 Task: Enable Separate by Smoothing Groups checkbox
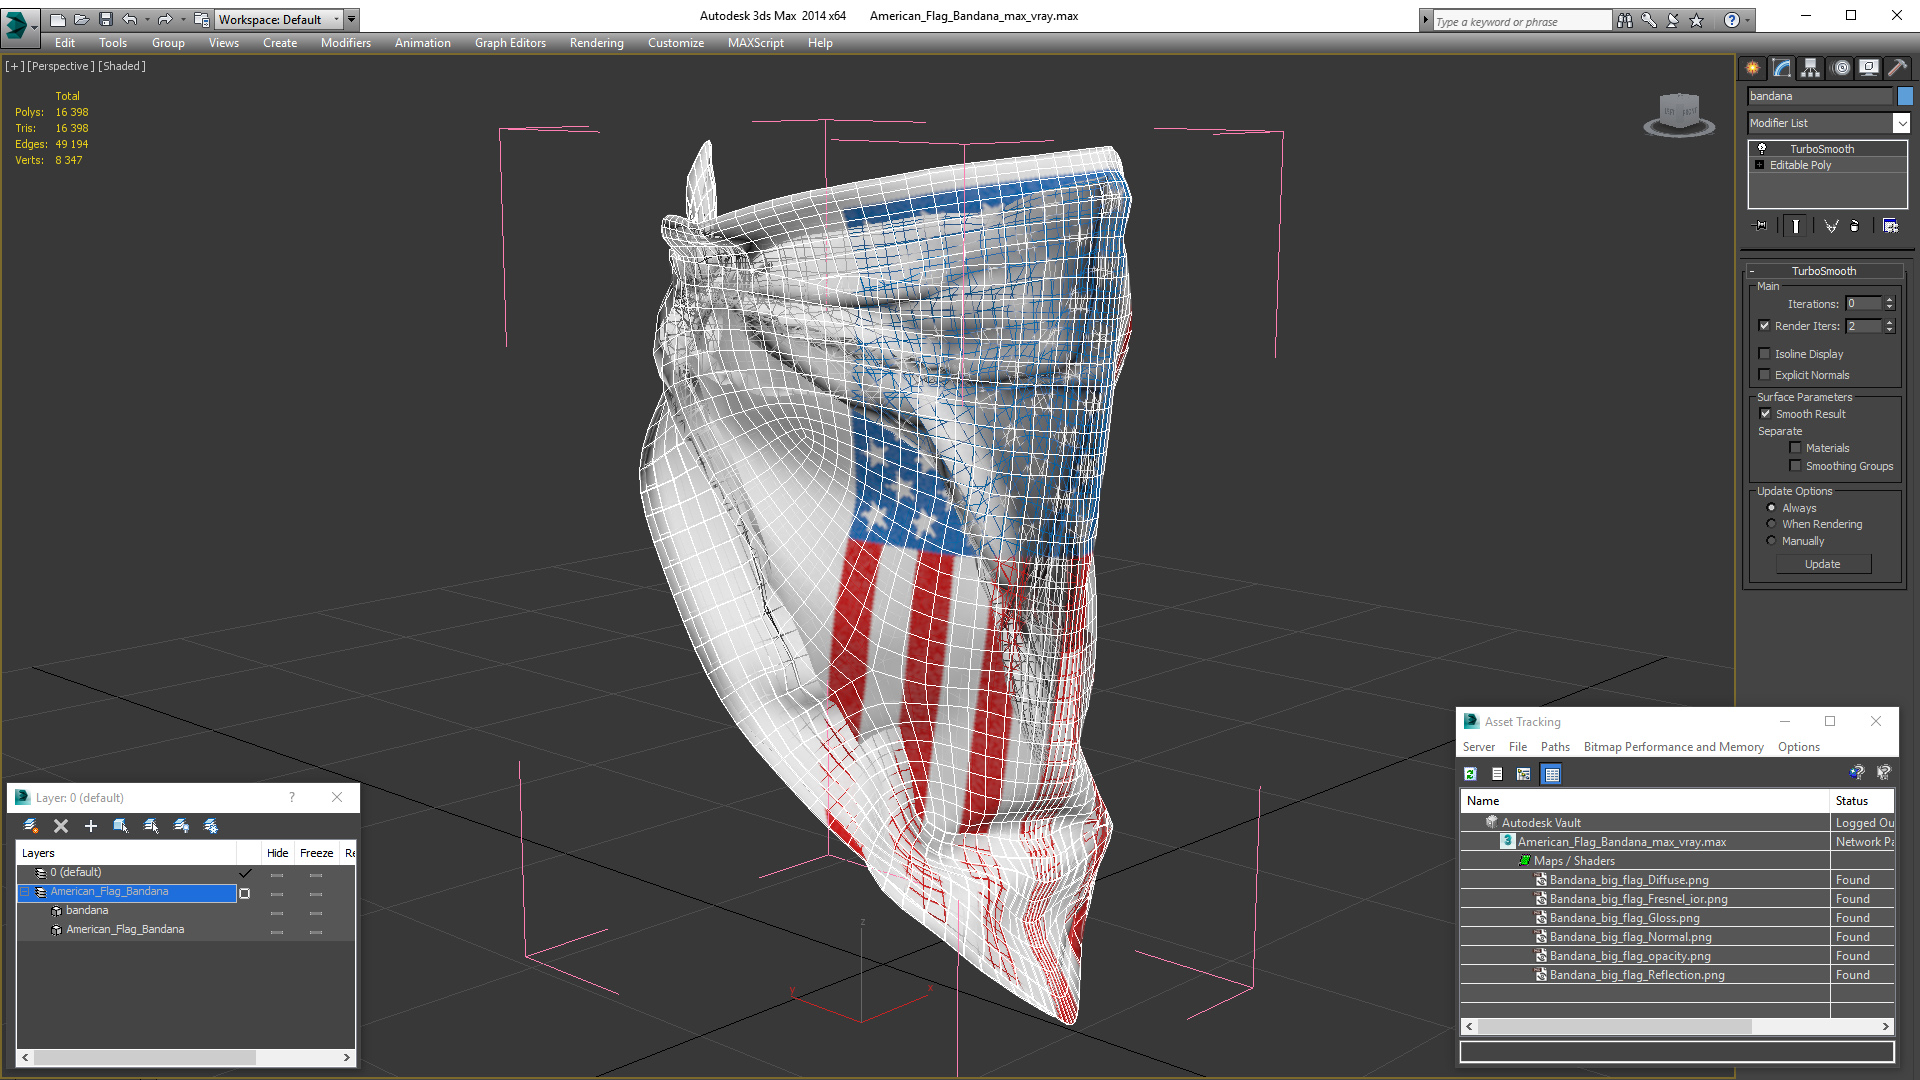click(x=1795, y=466)
